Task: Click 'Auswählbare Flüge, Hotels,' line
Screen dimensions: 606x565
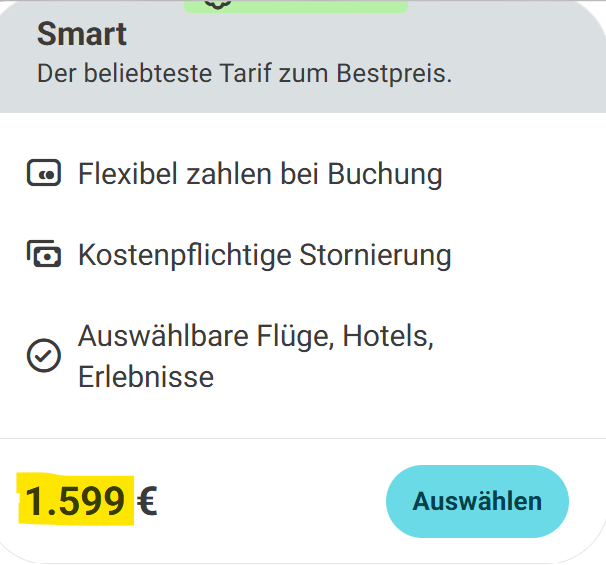Action: click(256, 336)
